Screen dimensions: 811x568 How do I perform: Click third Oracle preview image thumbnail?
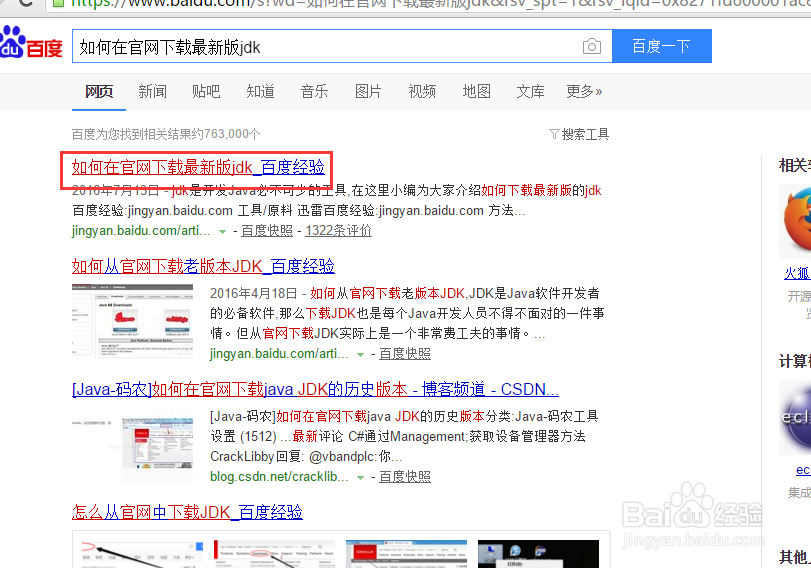pos(406,554)
